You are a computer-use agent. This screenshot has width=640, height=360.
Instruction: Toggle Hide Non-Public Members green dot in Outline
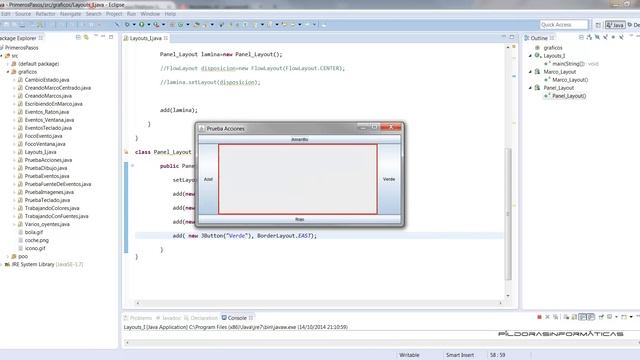click(613, 37)
